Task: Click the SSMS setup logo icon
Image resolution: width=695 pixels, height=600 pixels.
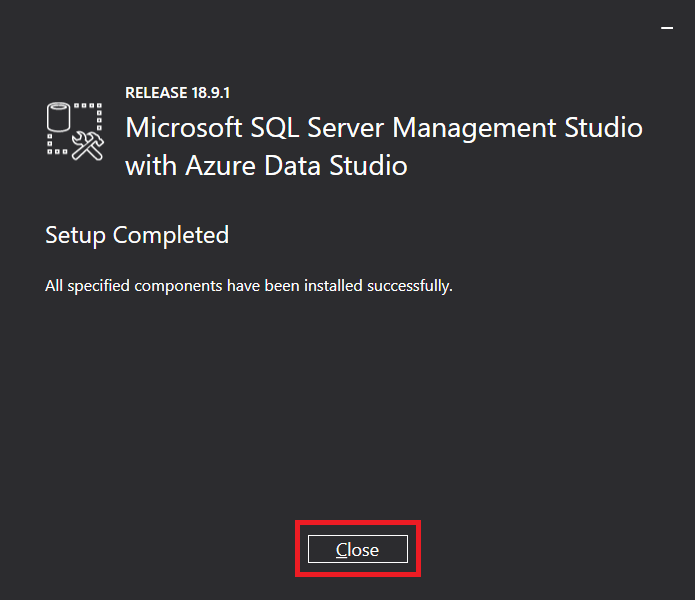Action: [76, 130]
